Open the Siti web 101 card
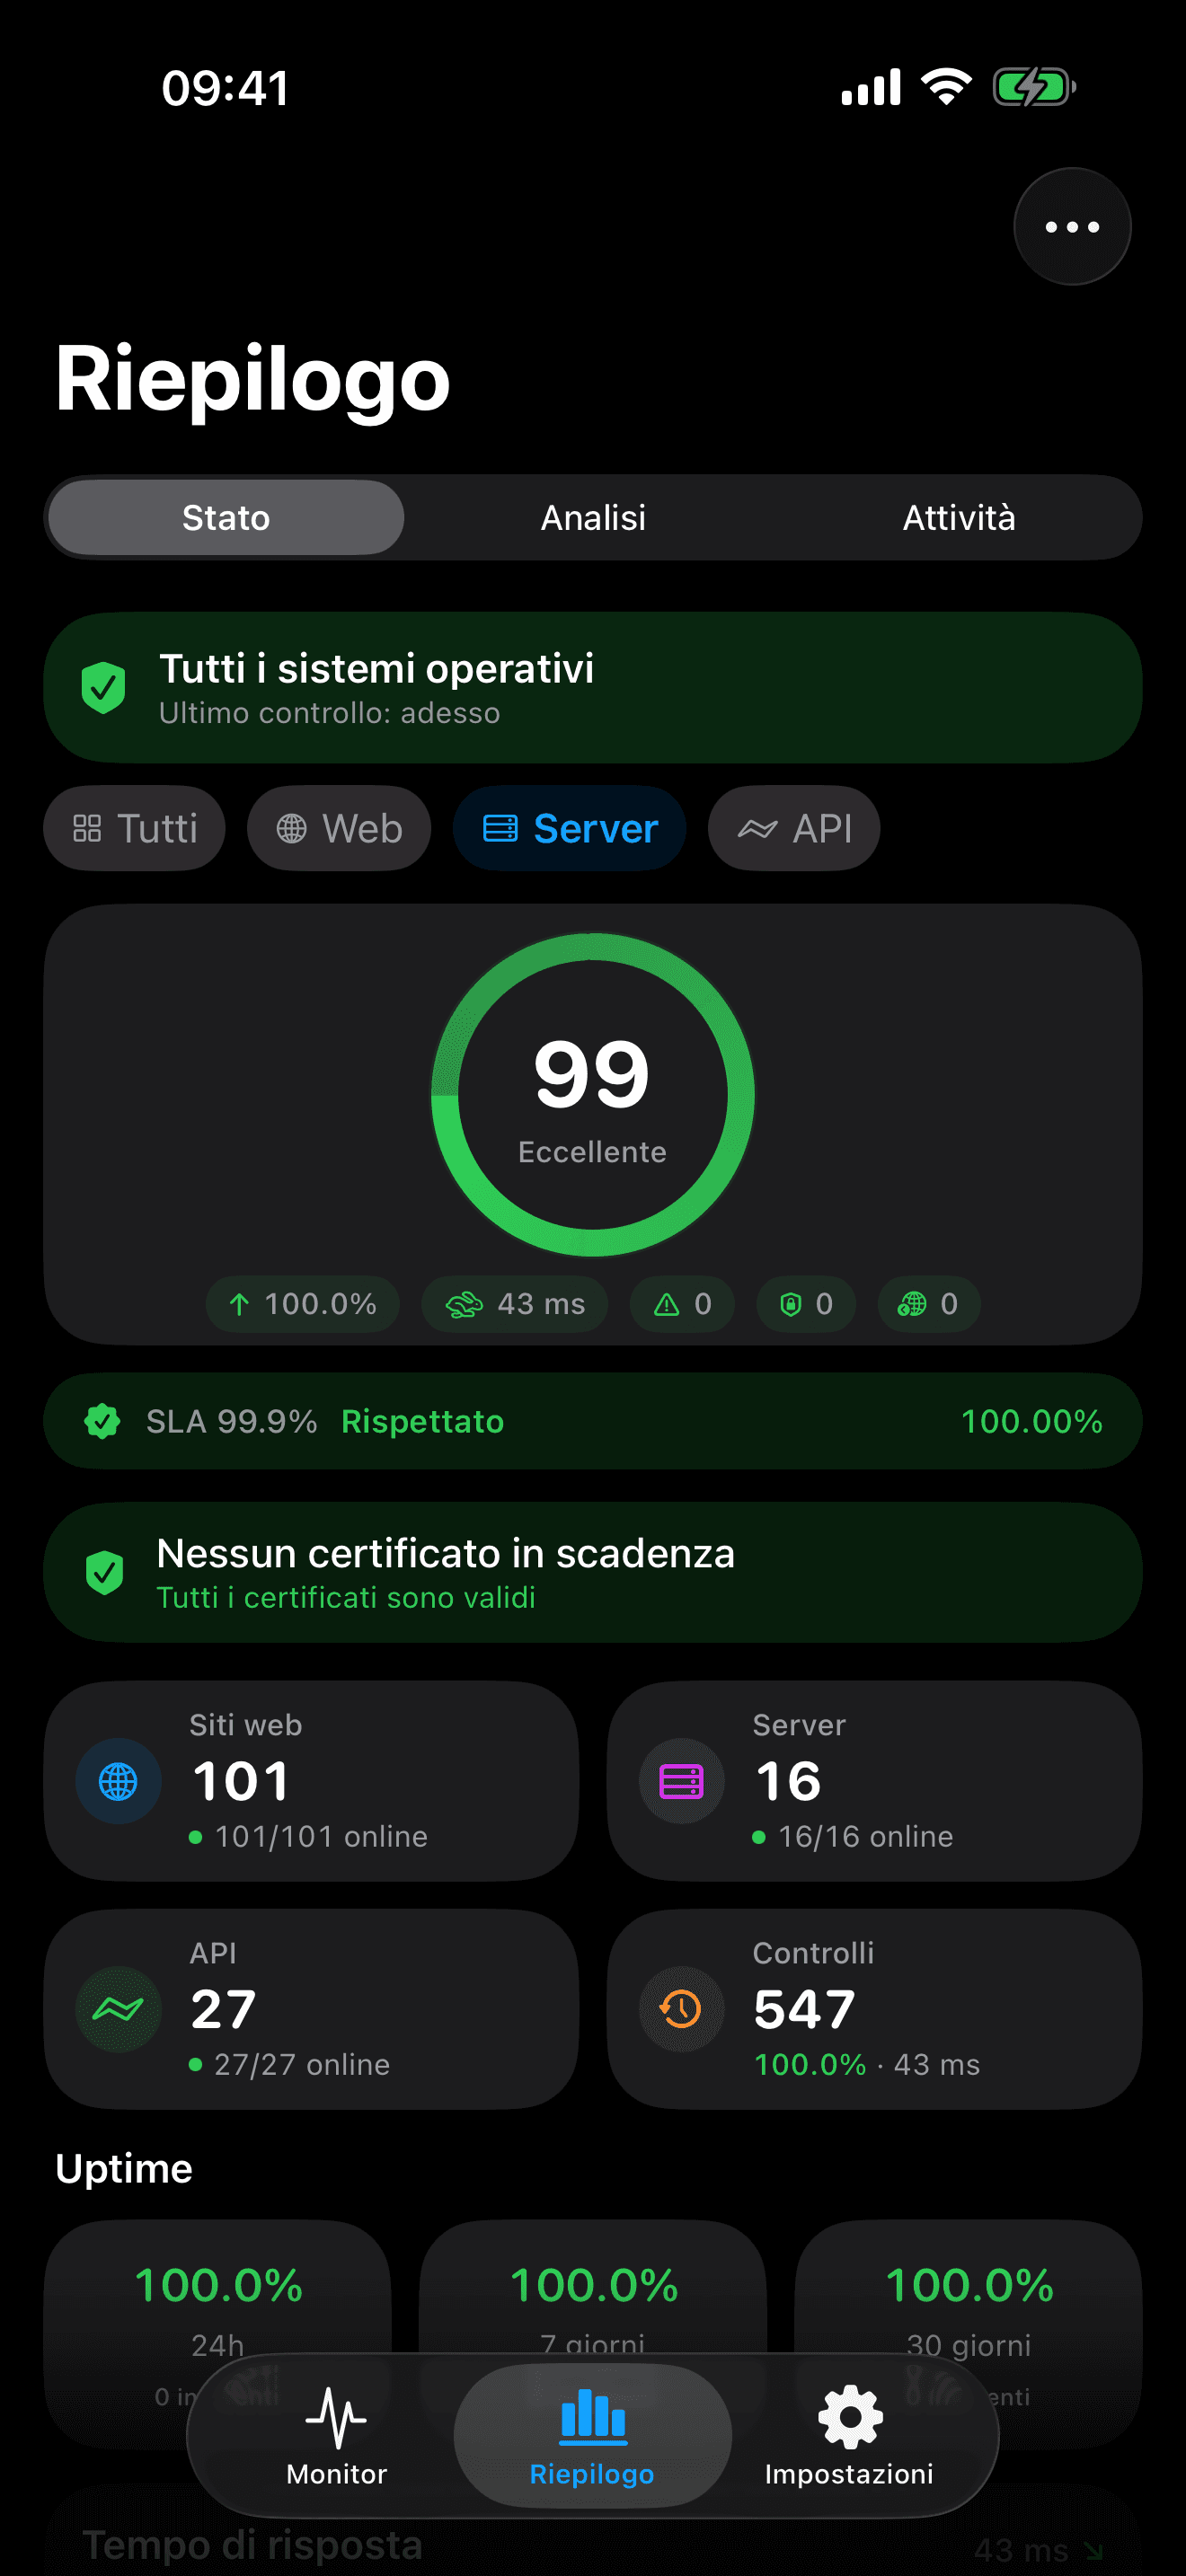This screenshot has height=2576, width=1186. [x=311, y=1781]
